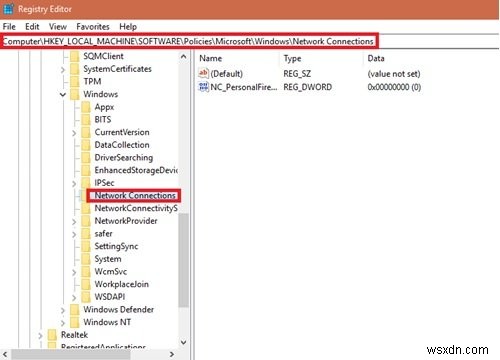
Task: Select the (Default) value name
Action: click(227, 74)
